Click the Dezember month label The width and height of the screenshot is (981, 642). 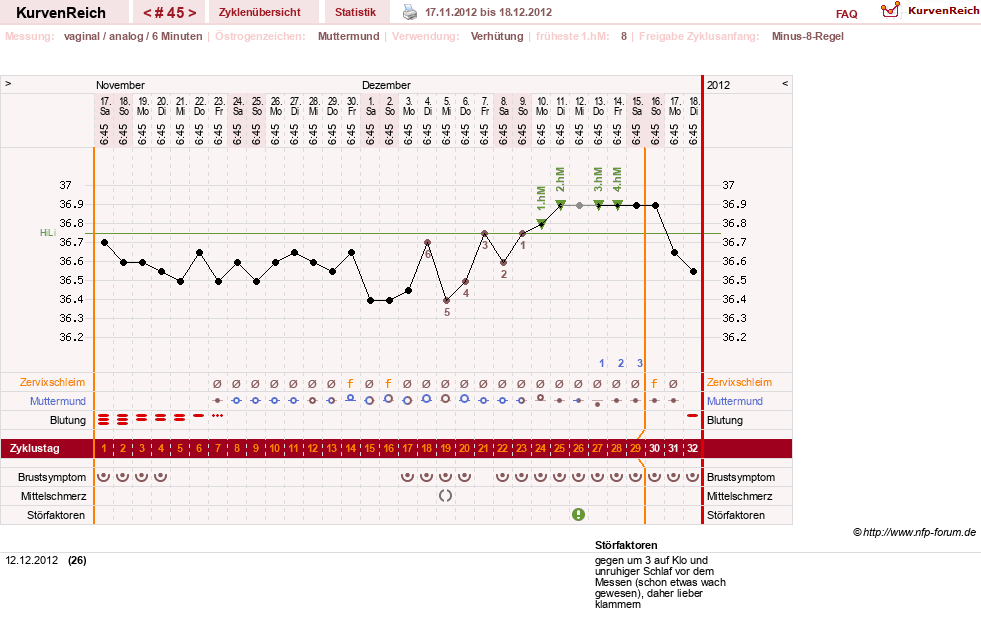(x=386, y=85)
